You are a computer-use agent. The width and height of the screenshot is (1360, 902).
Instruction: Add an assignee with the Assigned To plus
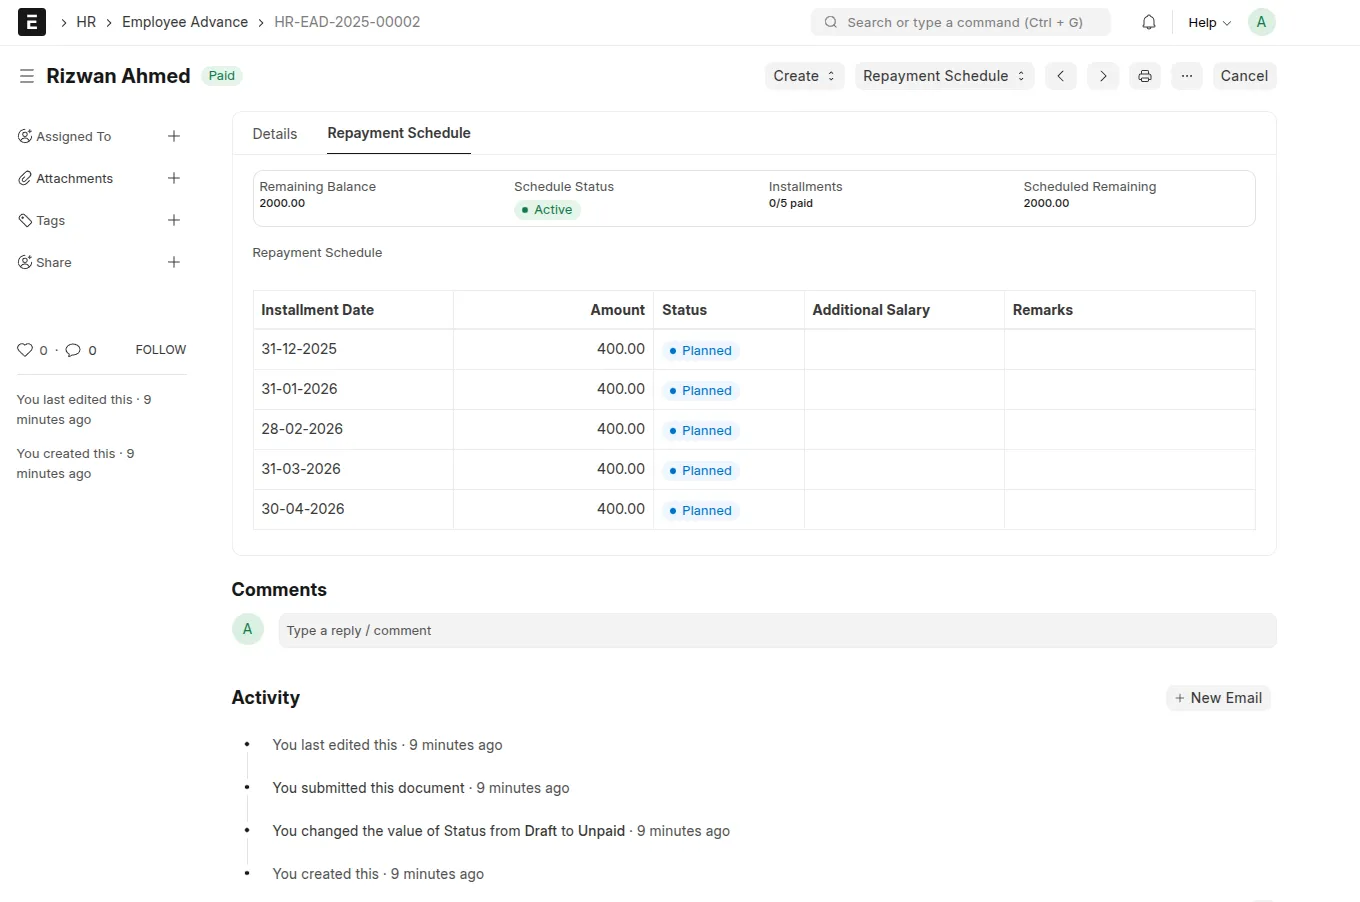(174, 136)
